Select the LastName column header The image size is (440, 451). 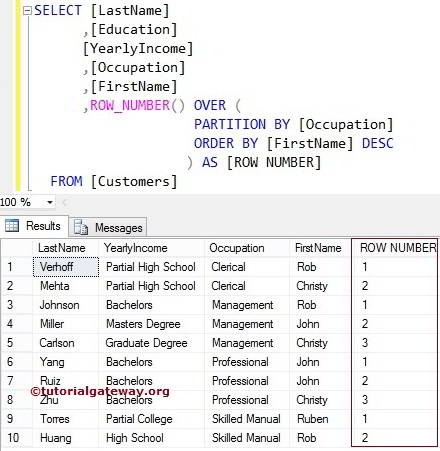pos(66,248)
